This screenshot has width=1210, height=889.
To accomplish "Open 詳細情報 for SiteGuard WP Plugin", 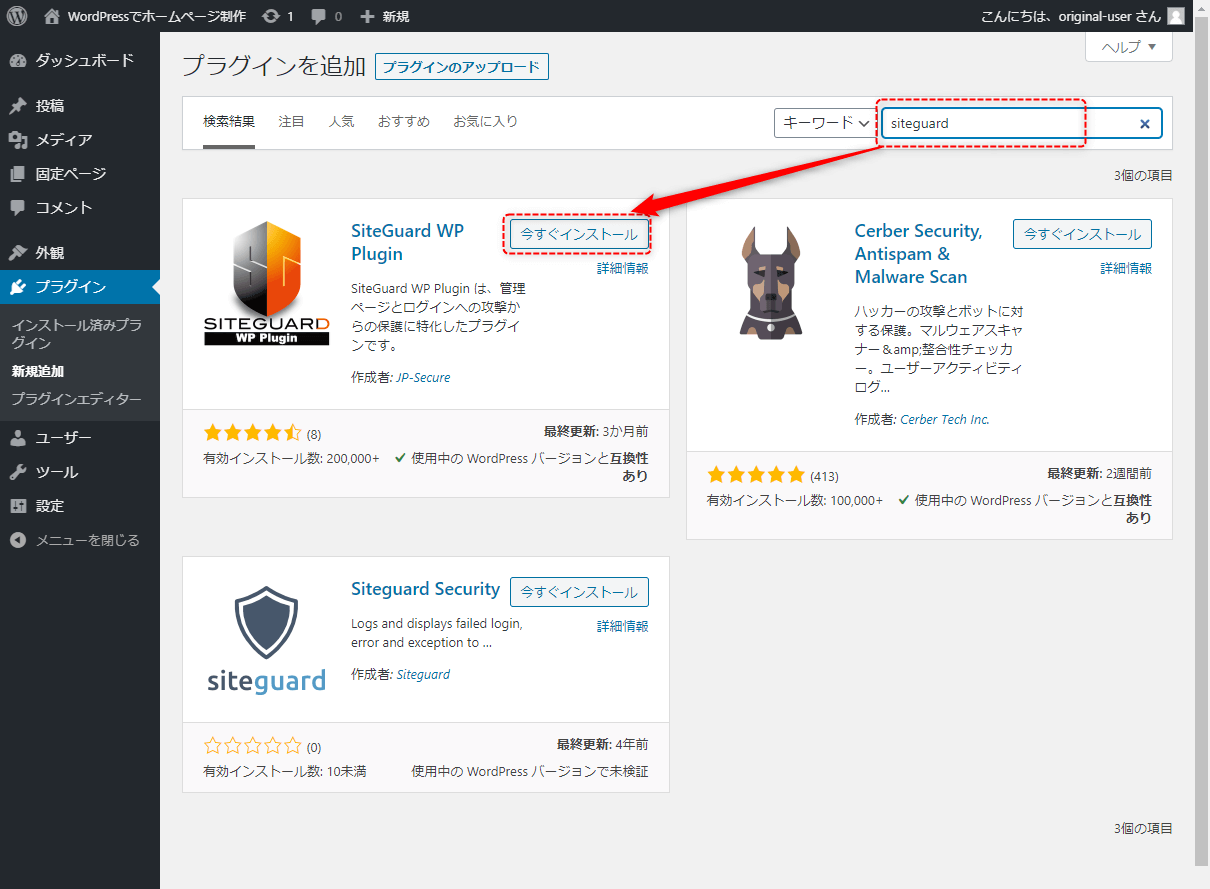I will click(623, 268).
